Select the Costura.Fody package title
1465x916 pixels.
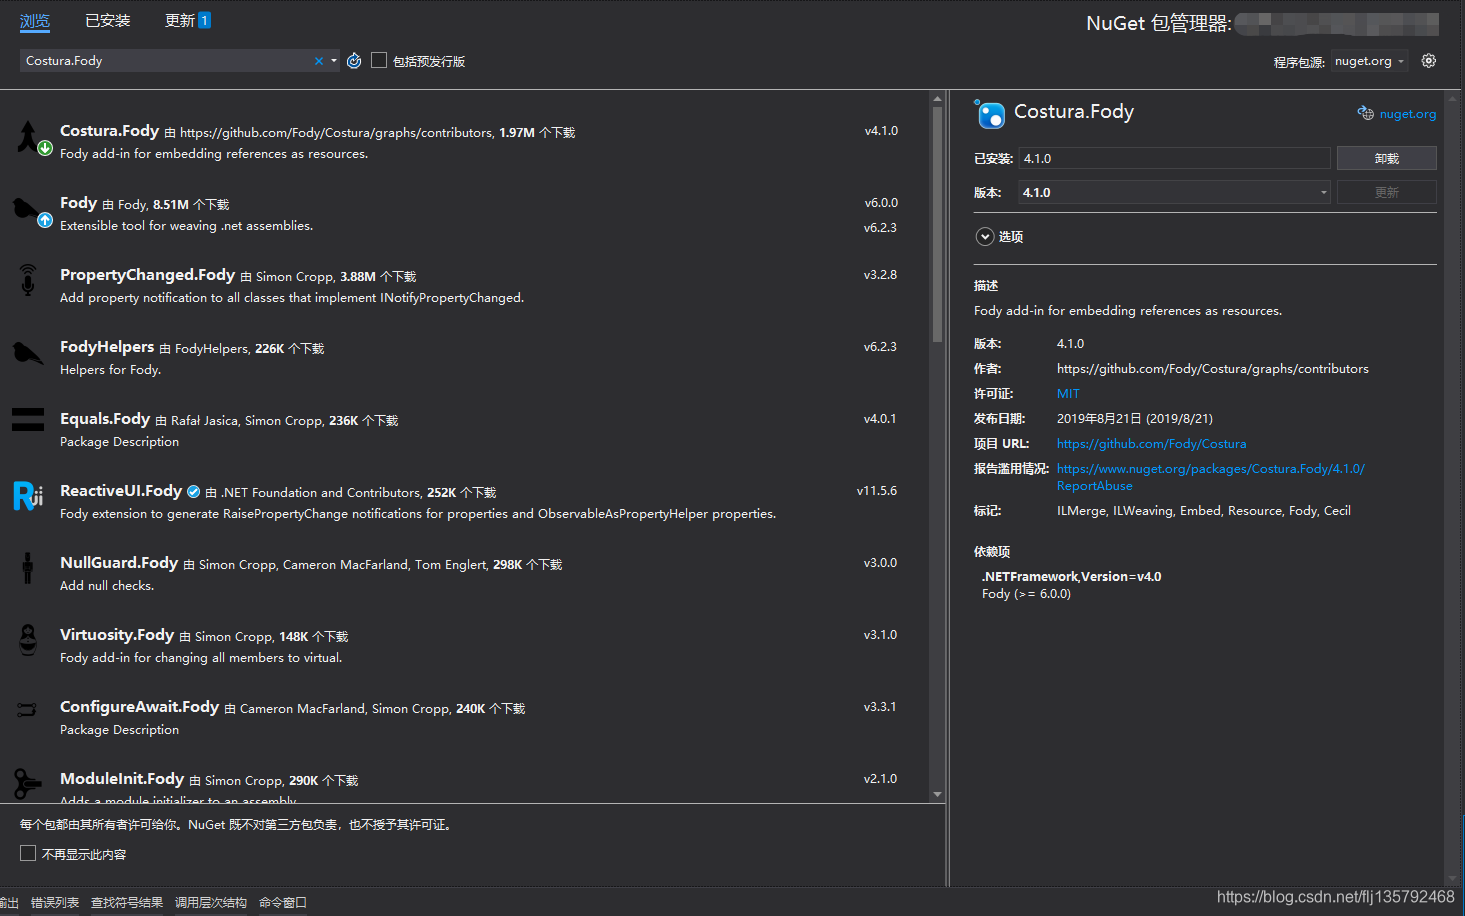point(109,130)
